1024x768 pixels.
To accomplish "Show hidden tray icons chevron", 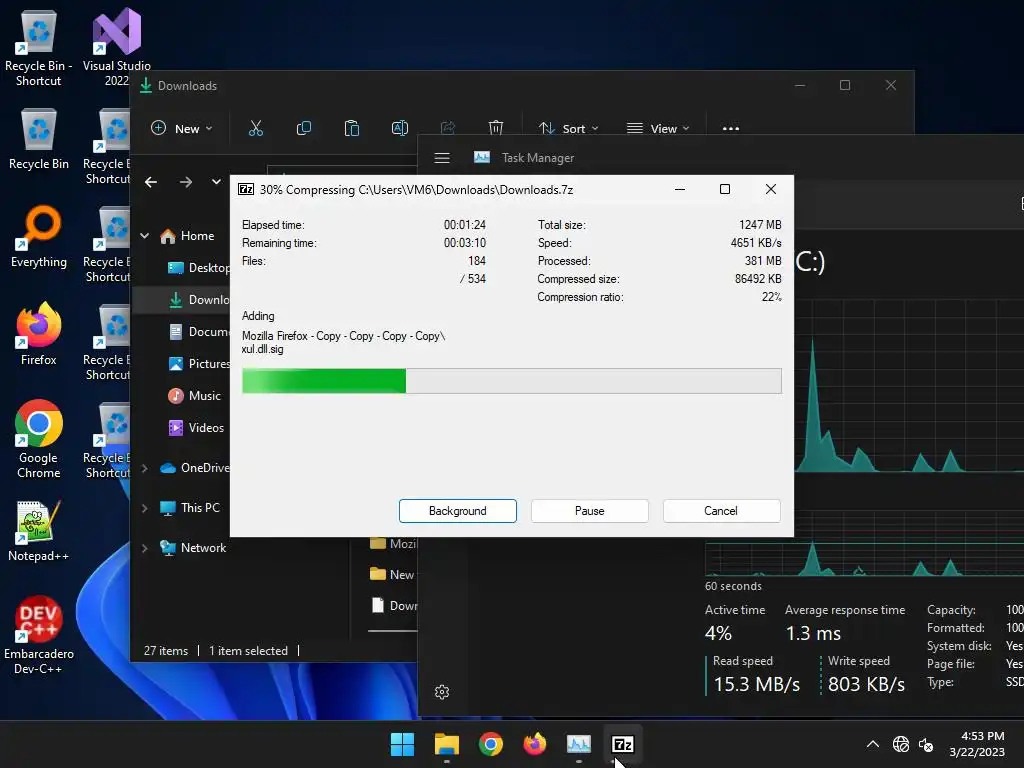I will (x=872, y=744).
